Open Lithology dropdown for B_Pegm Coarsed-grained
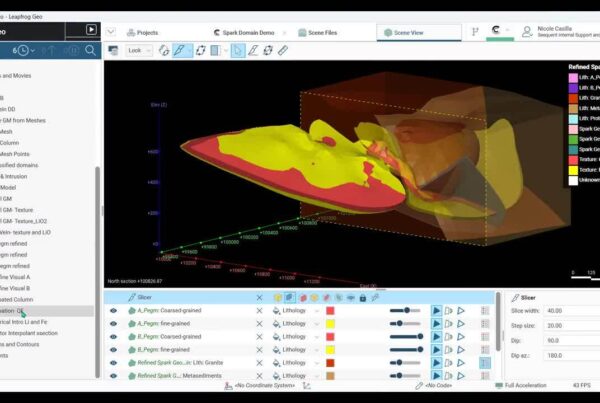 (x=296, y=337)
